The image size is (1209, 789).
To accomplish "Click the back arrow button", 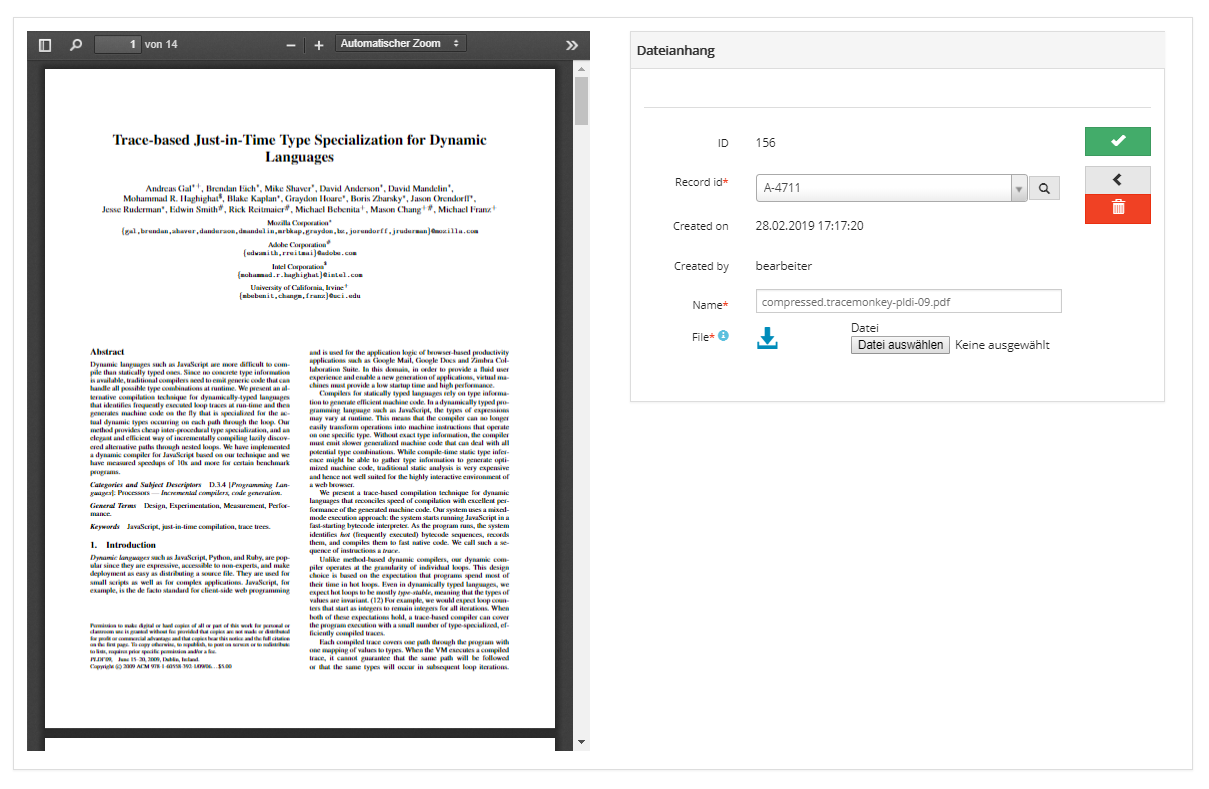I will point(1118,180).
